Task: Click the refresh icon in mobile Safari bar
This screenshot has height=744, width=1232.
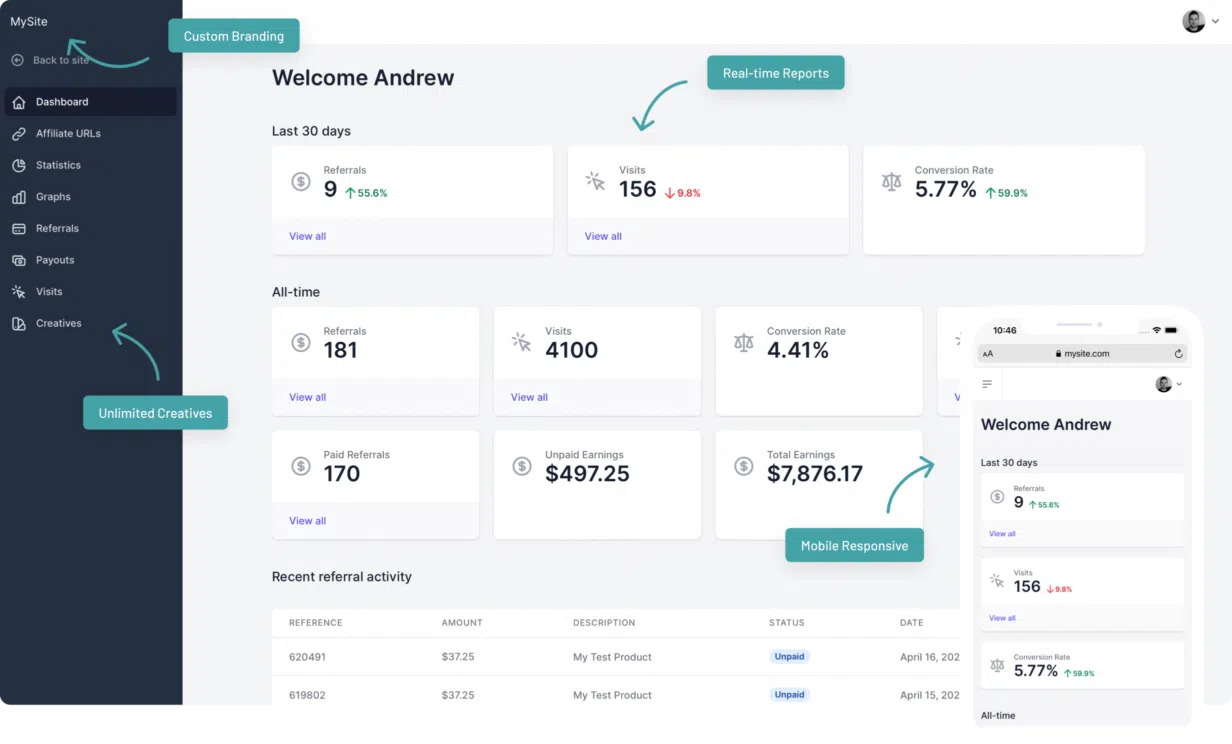Action: [x=1178, y=353]
